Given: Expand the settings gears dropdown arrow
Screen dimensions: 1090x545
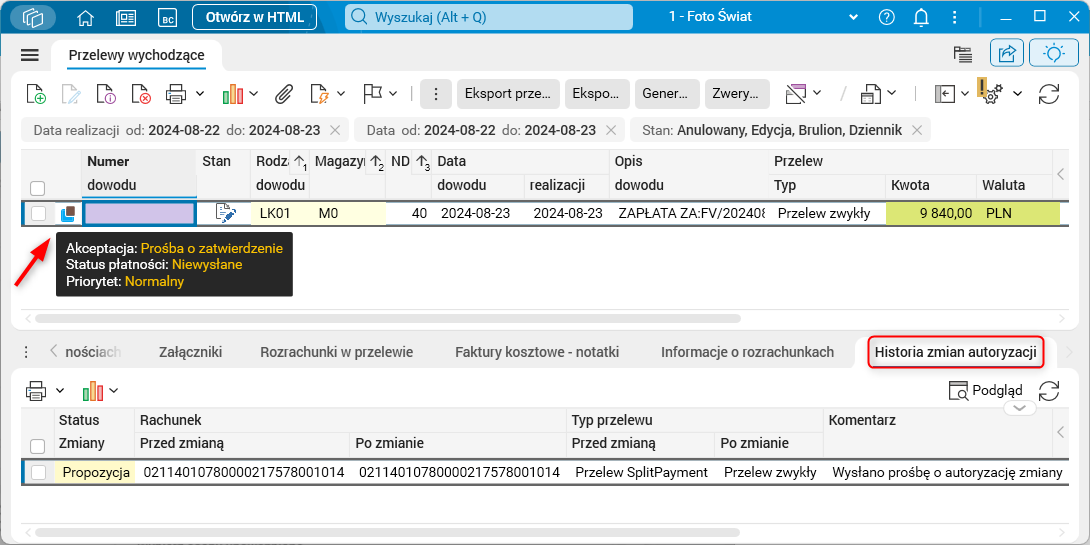Looking at the screenshot, I should (x=1017, y=93).
